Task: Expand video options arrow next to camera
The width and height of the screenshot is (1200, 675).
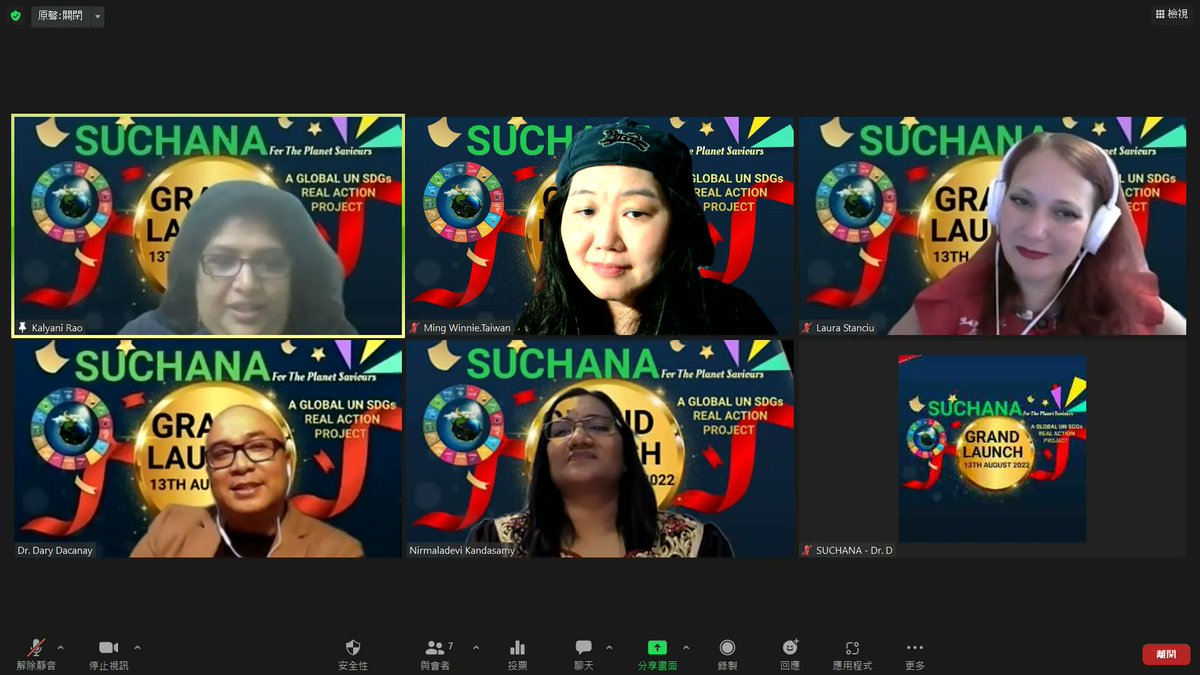Action: (x=137, y=648)
